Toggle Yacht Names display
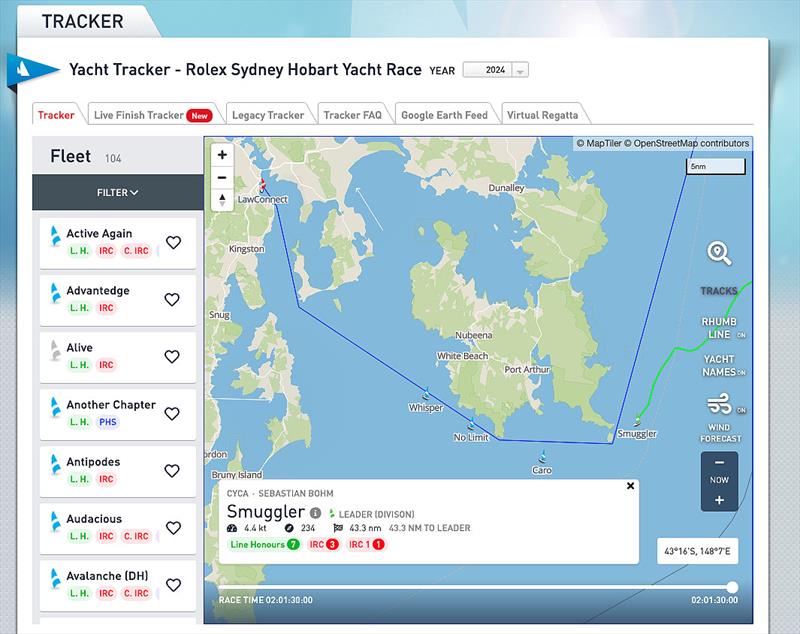 pyautogui.click(x=719, y=366)
